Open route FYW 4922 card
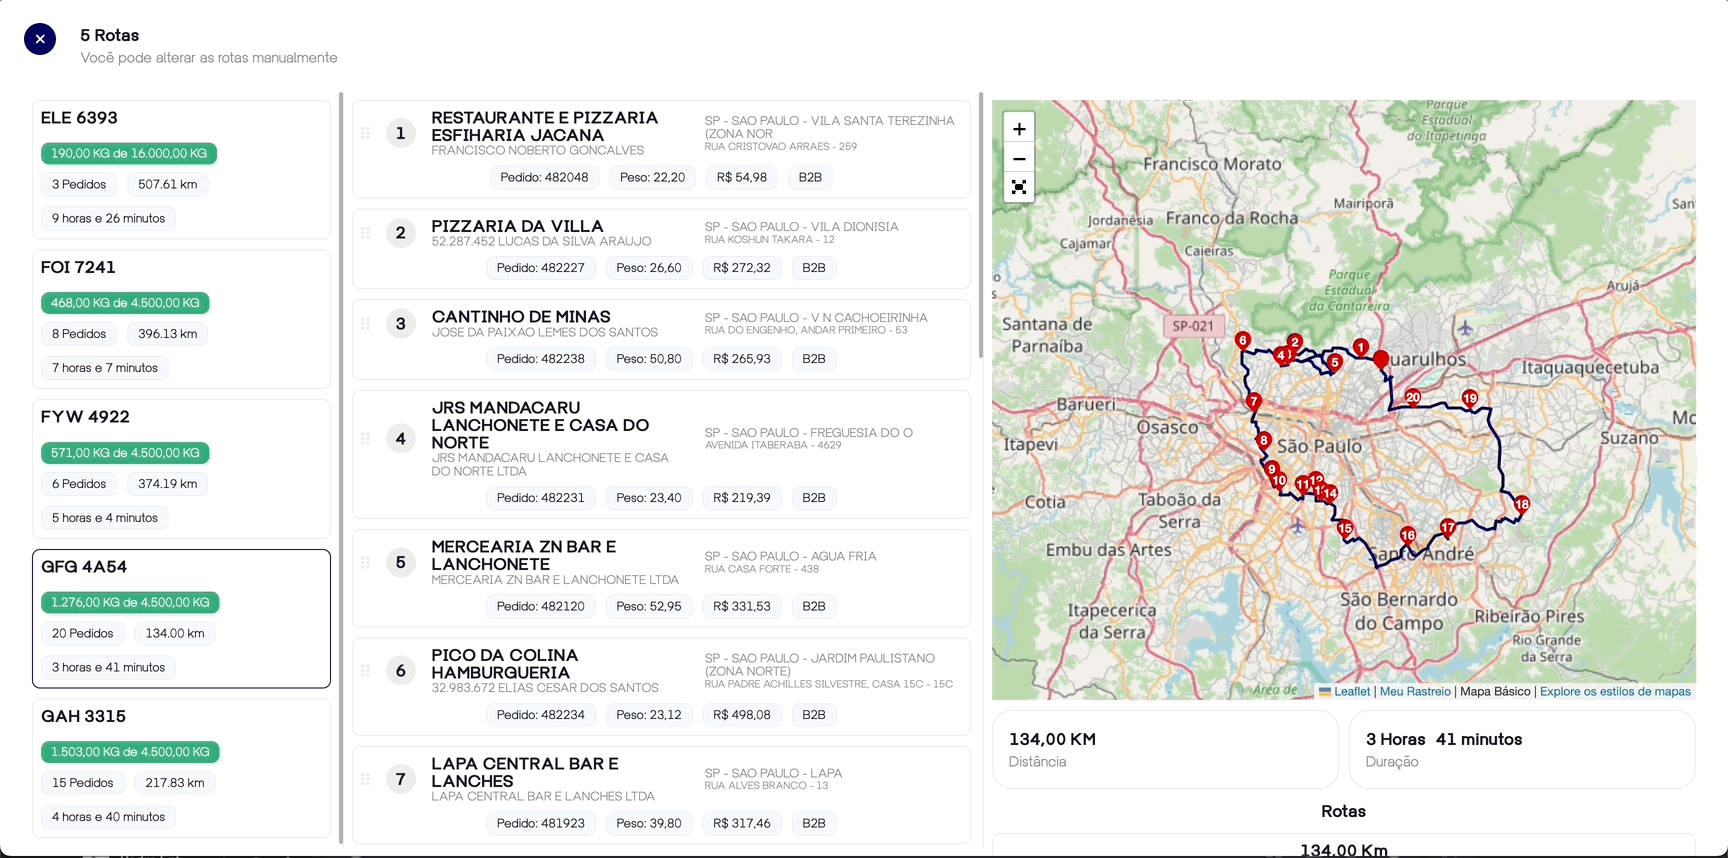This screenshot has width=1728, height=858. [x=181, y=469]
